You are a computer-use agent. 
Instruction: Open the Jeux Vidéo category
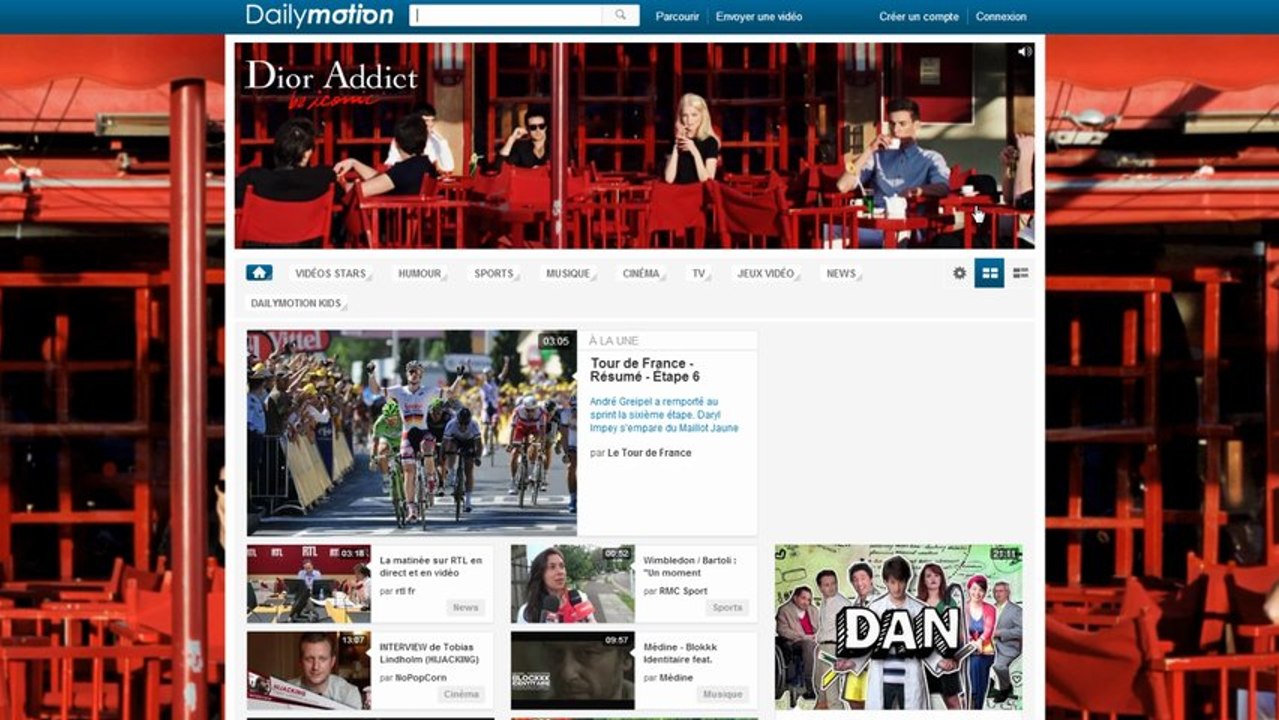(x=766, y=273)
